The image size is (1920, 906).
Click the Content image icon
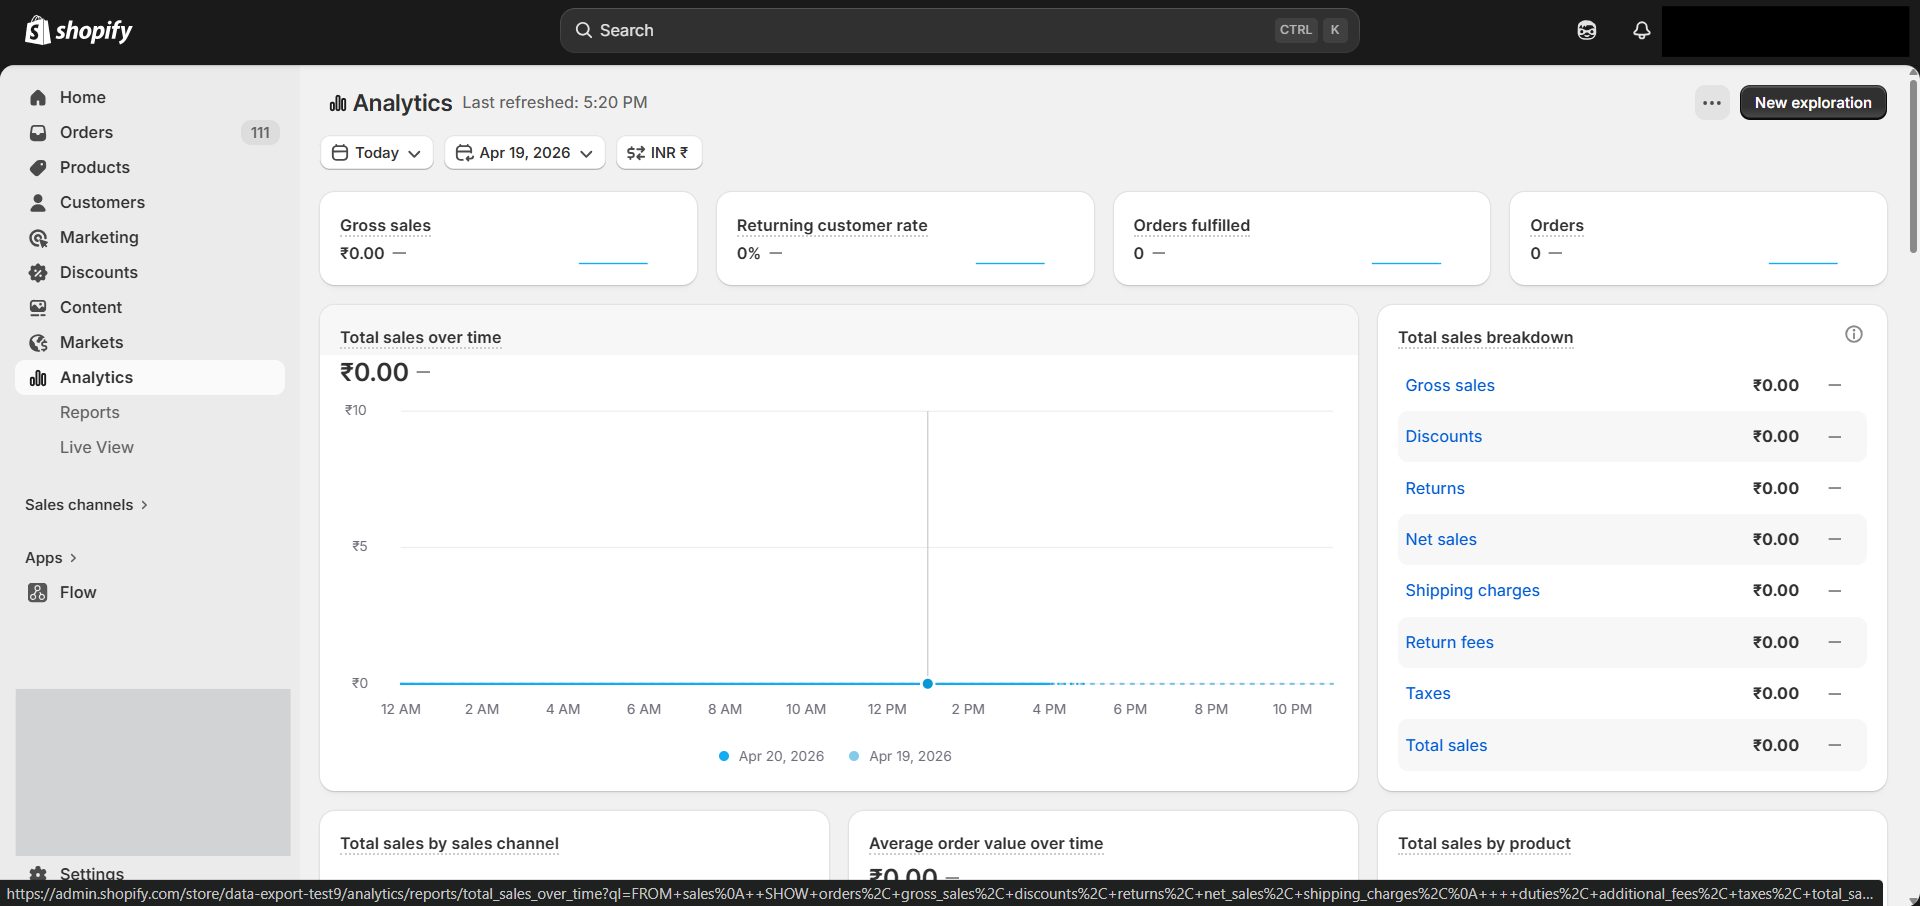pos(38,307)
